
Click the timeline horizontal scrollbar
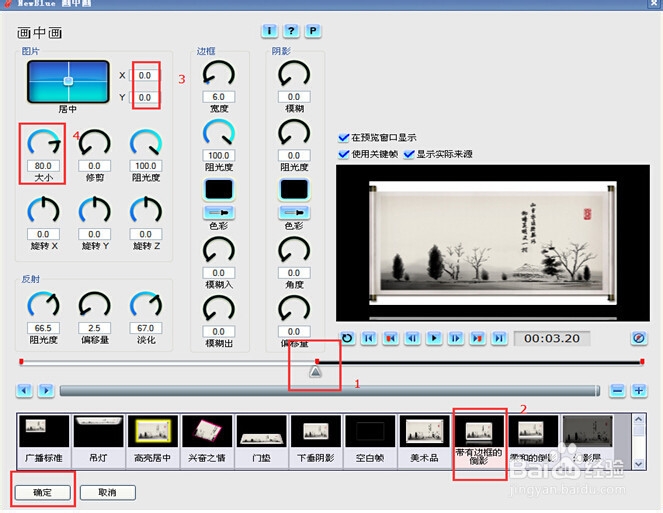coord(329,391)
